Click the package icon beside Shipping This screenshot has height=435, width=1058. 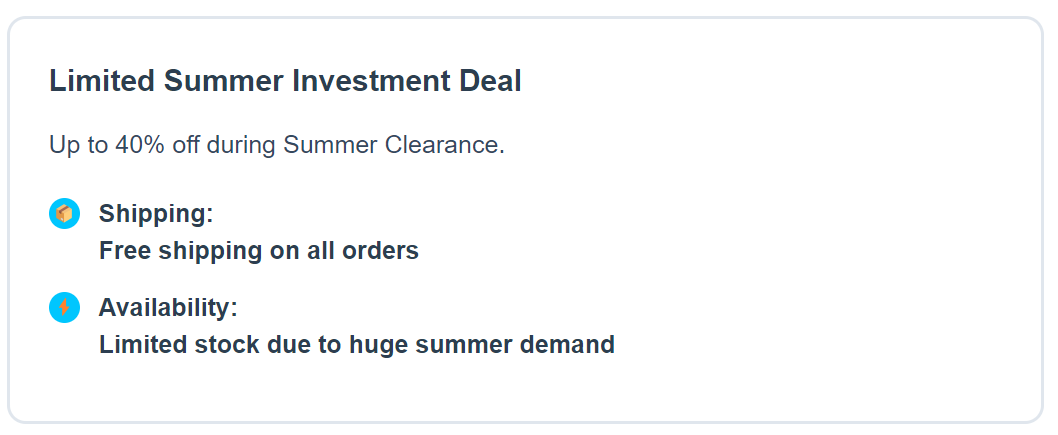tap(64, 214)
